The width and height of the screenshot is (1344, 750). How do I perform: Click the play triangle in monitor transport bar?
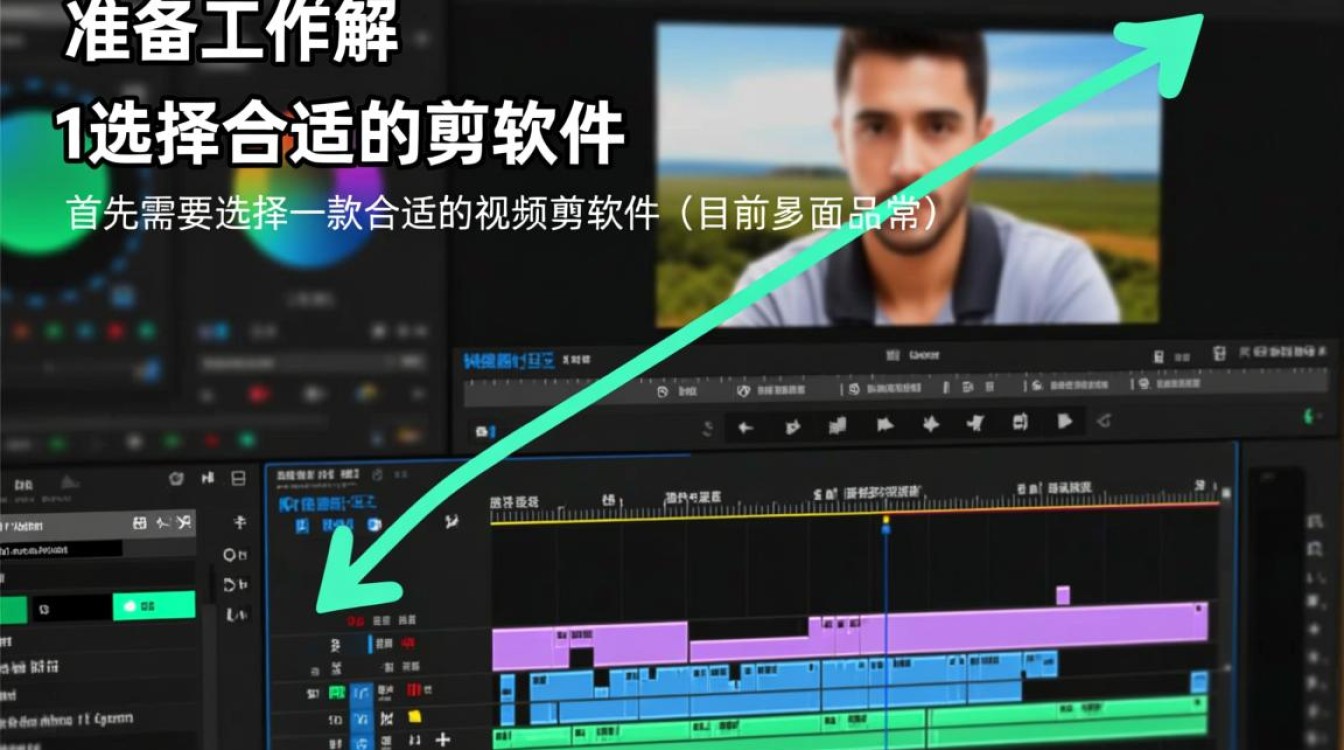(x=1065, y=422)
